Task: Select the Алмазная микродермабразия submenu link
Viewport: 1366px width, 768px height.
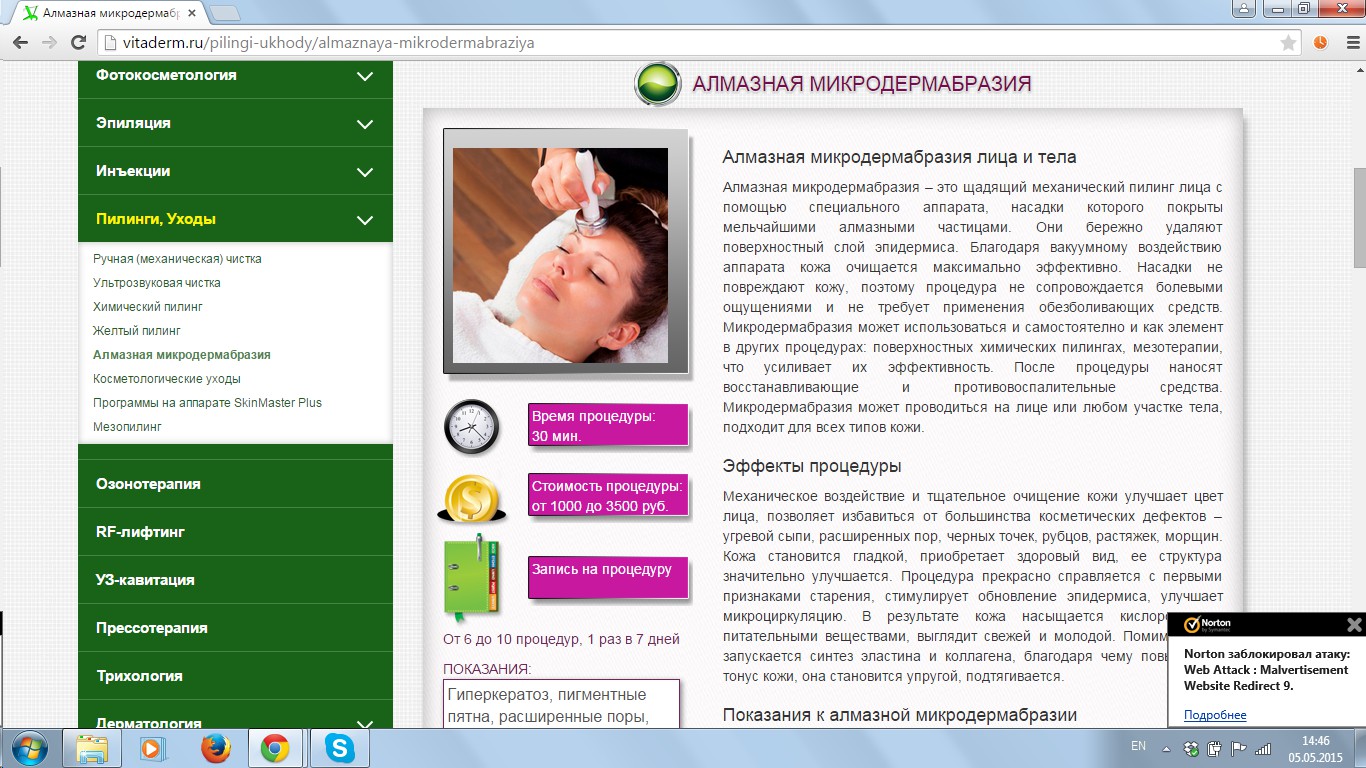Action: (182, 355)
